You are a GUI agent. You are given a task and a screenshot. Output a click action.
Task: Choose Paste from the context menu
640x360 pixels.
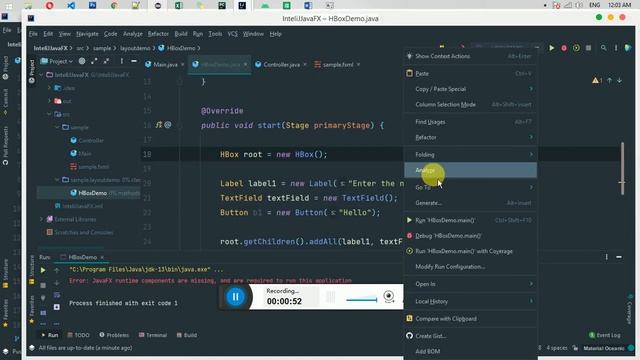pyautogui.click(x=470, y=73)
